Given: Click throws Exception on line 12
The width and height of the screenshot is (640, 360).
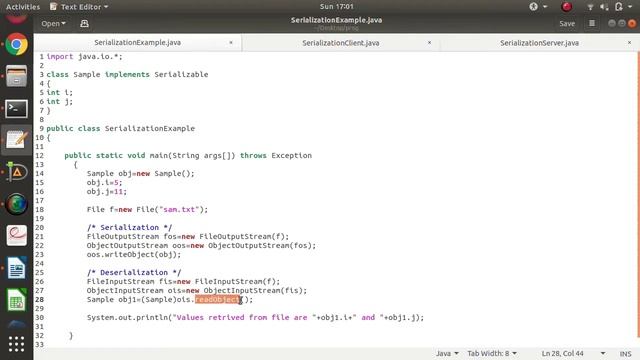Looking at the screenshot, I should (276, 156).
